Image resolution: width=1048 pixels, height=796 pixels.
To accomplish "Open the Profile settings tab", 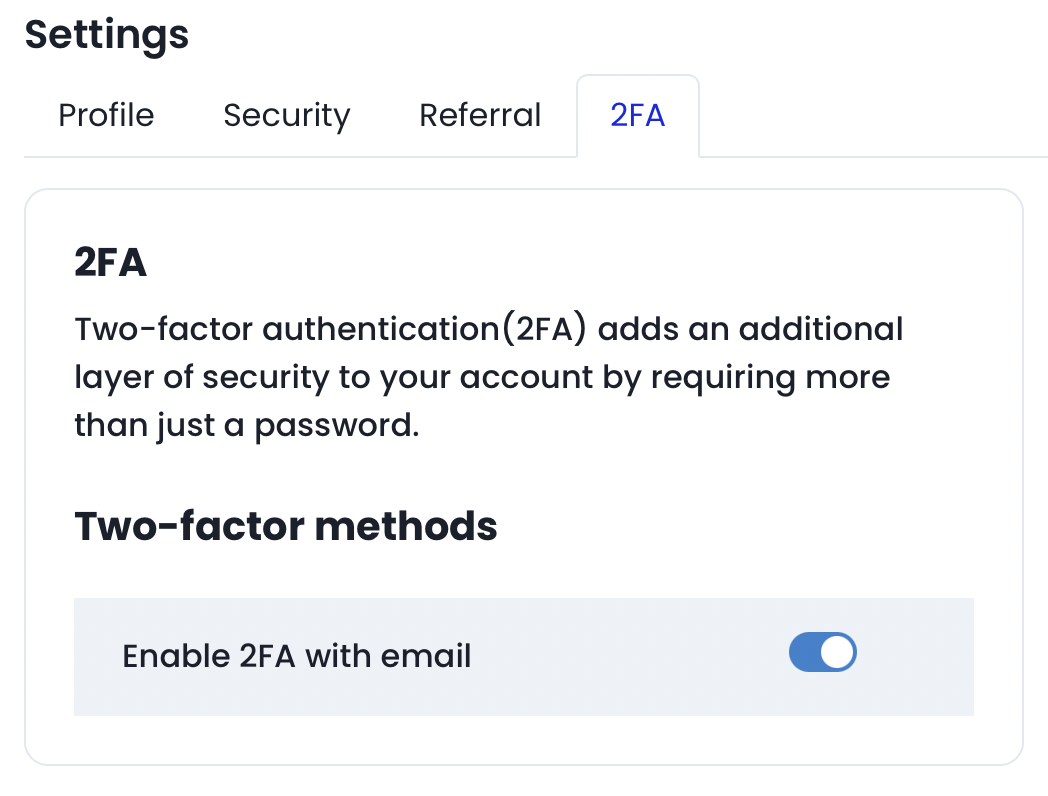I will (106, 115).
